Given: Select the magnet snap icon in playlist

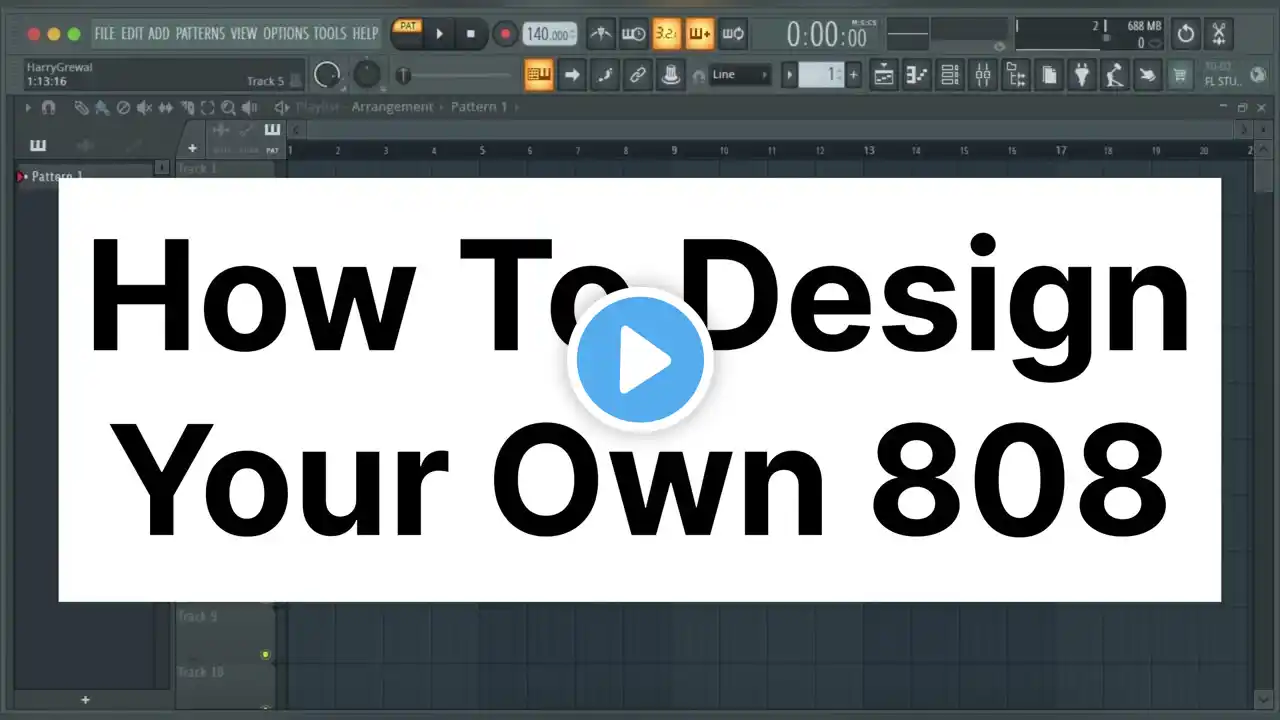Looking at the screenshot, I should [x=48, y=108].
